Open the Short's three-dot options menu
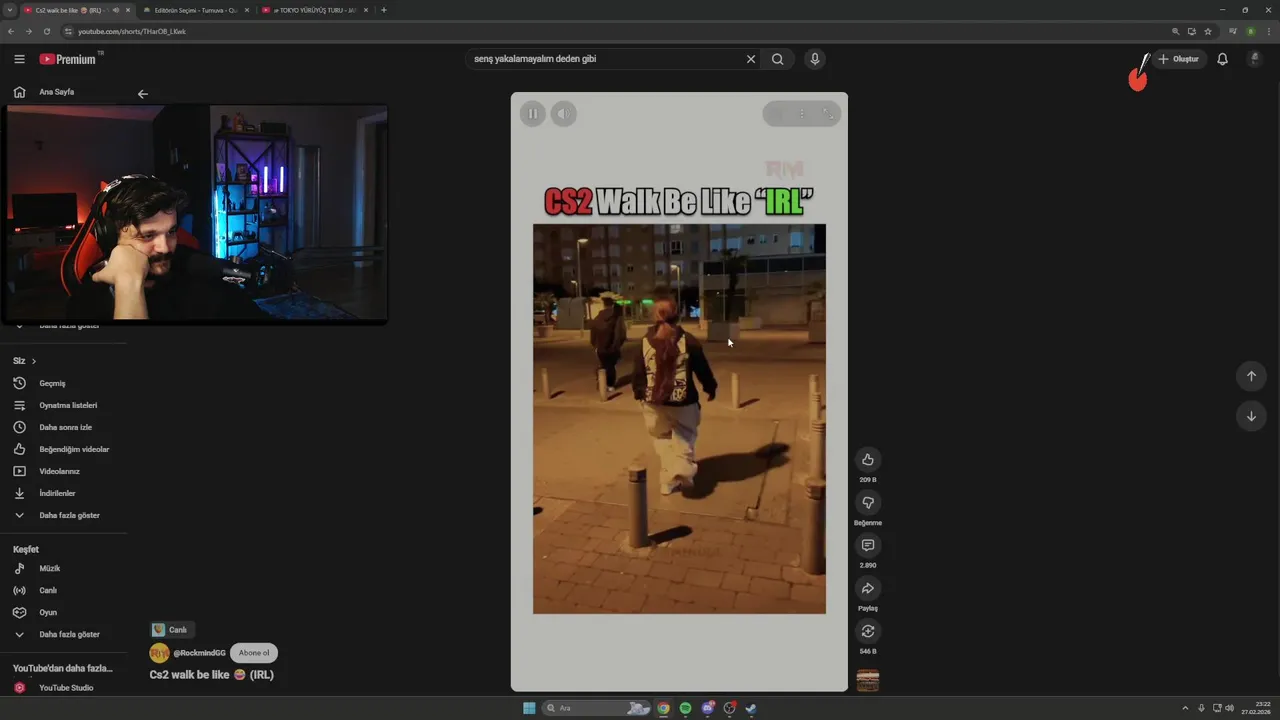1280x720 pixels. click(x=801, y=114)
